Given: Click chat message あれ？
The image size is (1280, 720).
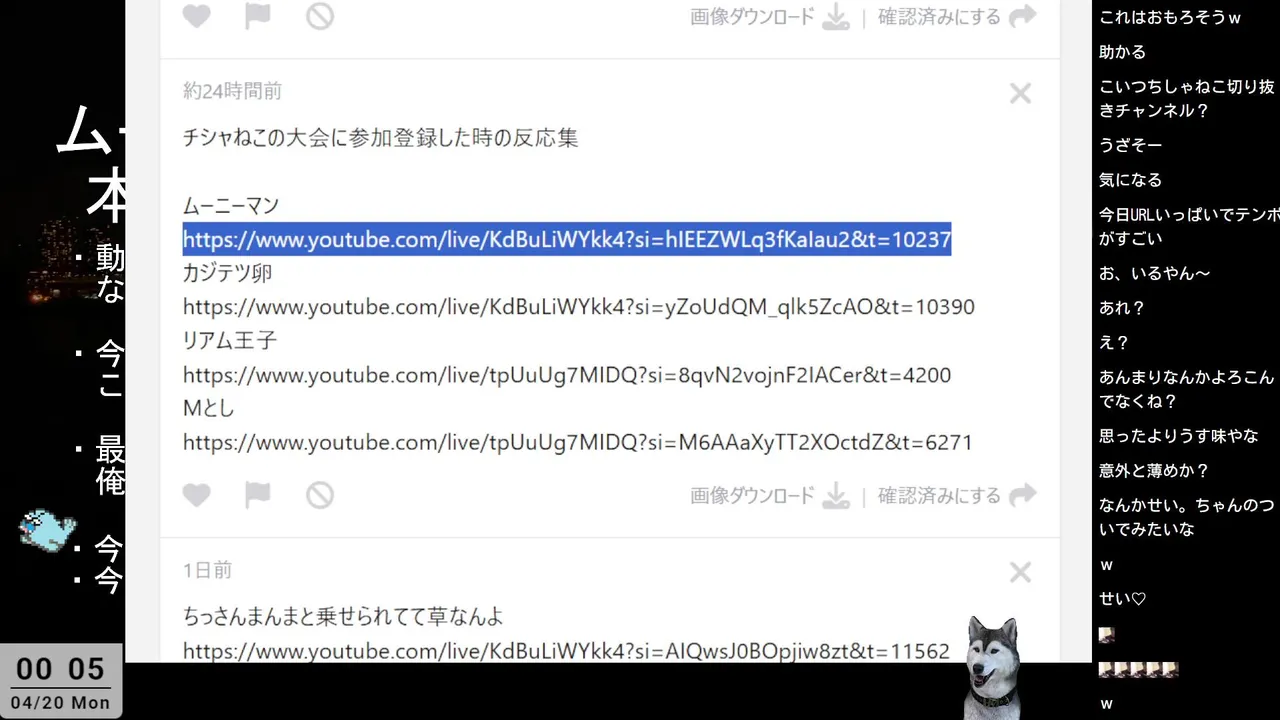Looking at the screenshot, I should point(1122,308).
